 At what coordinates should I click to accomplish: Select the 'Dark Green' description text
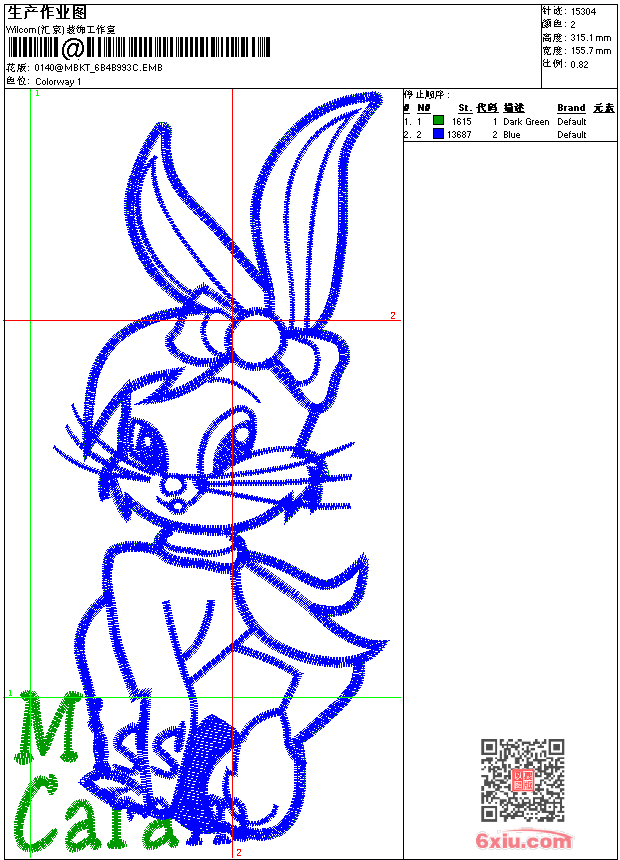pyautogui.click(x=526, y=122)
